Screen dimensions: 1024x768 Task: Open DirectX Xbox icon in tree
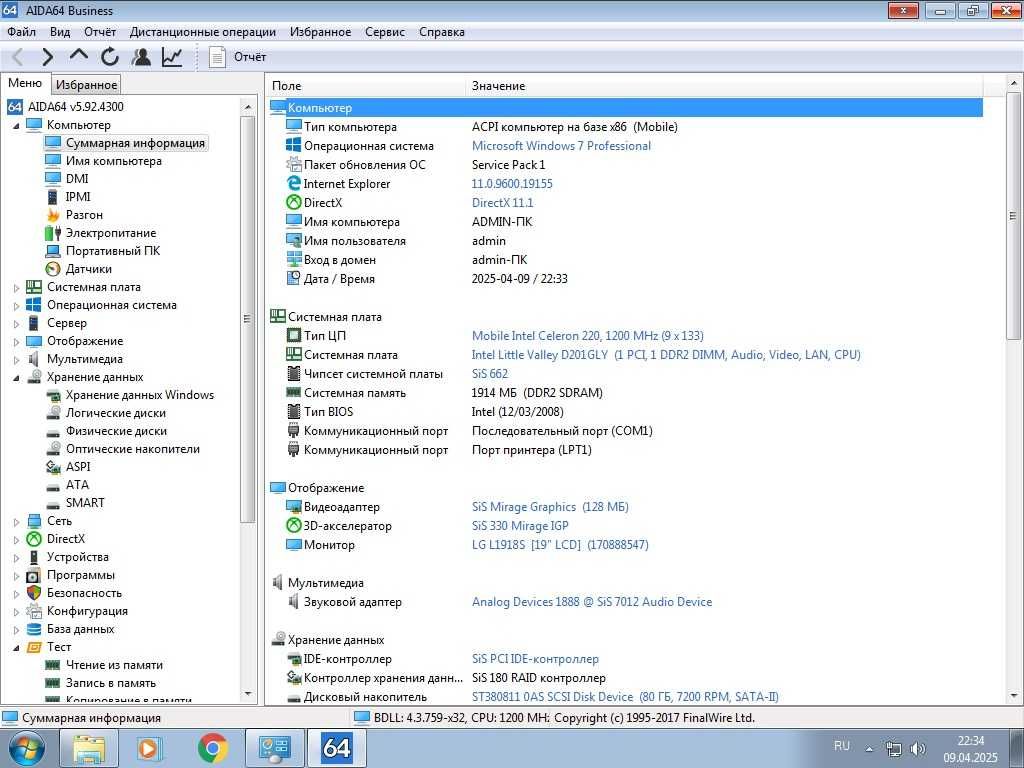point(34,539)
